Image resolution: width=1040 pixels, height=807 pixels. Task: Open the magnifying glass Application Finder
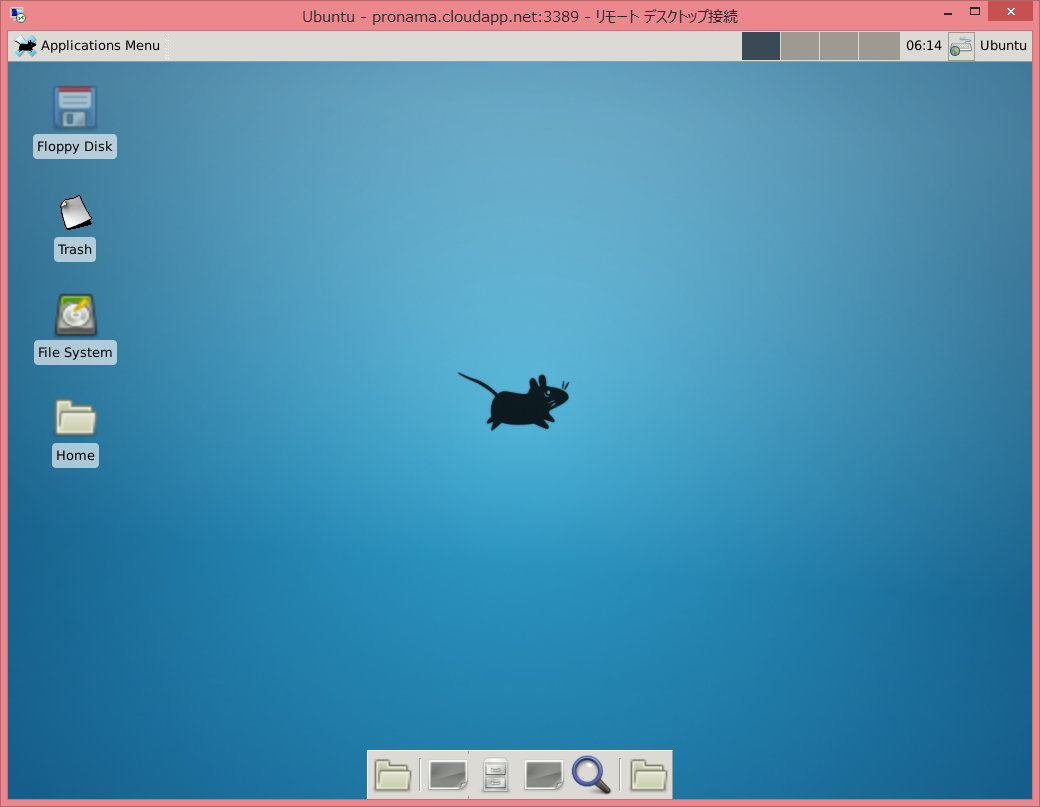[x=592, y=775]
